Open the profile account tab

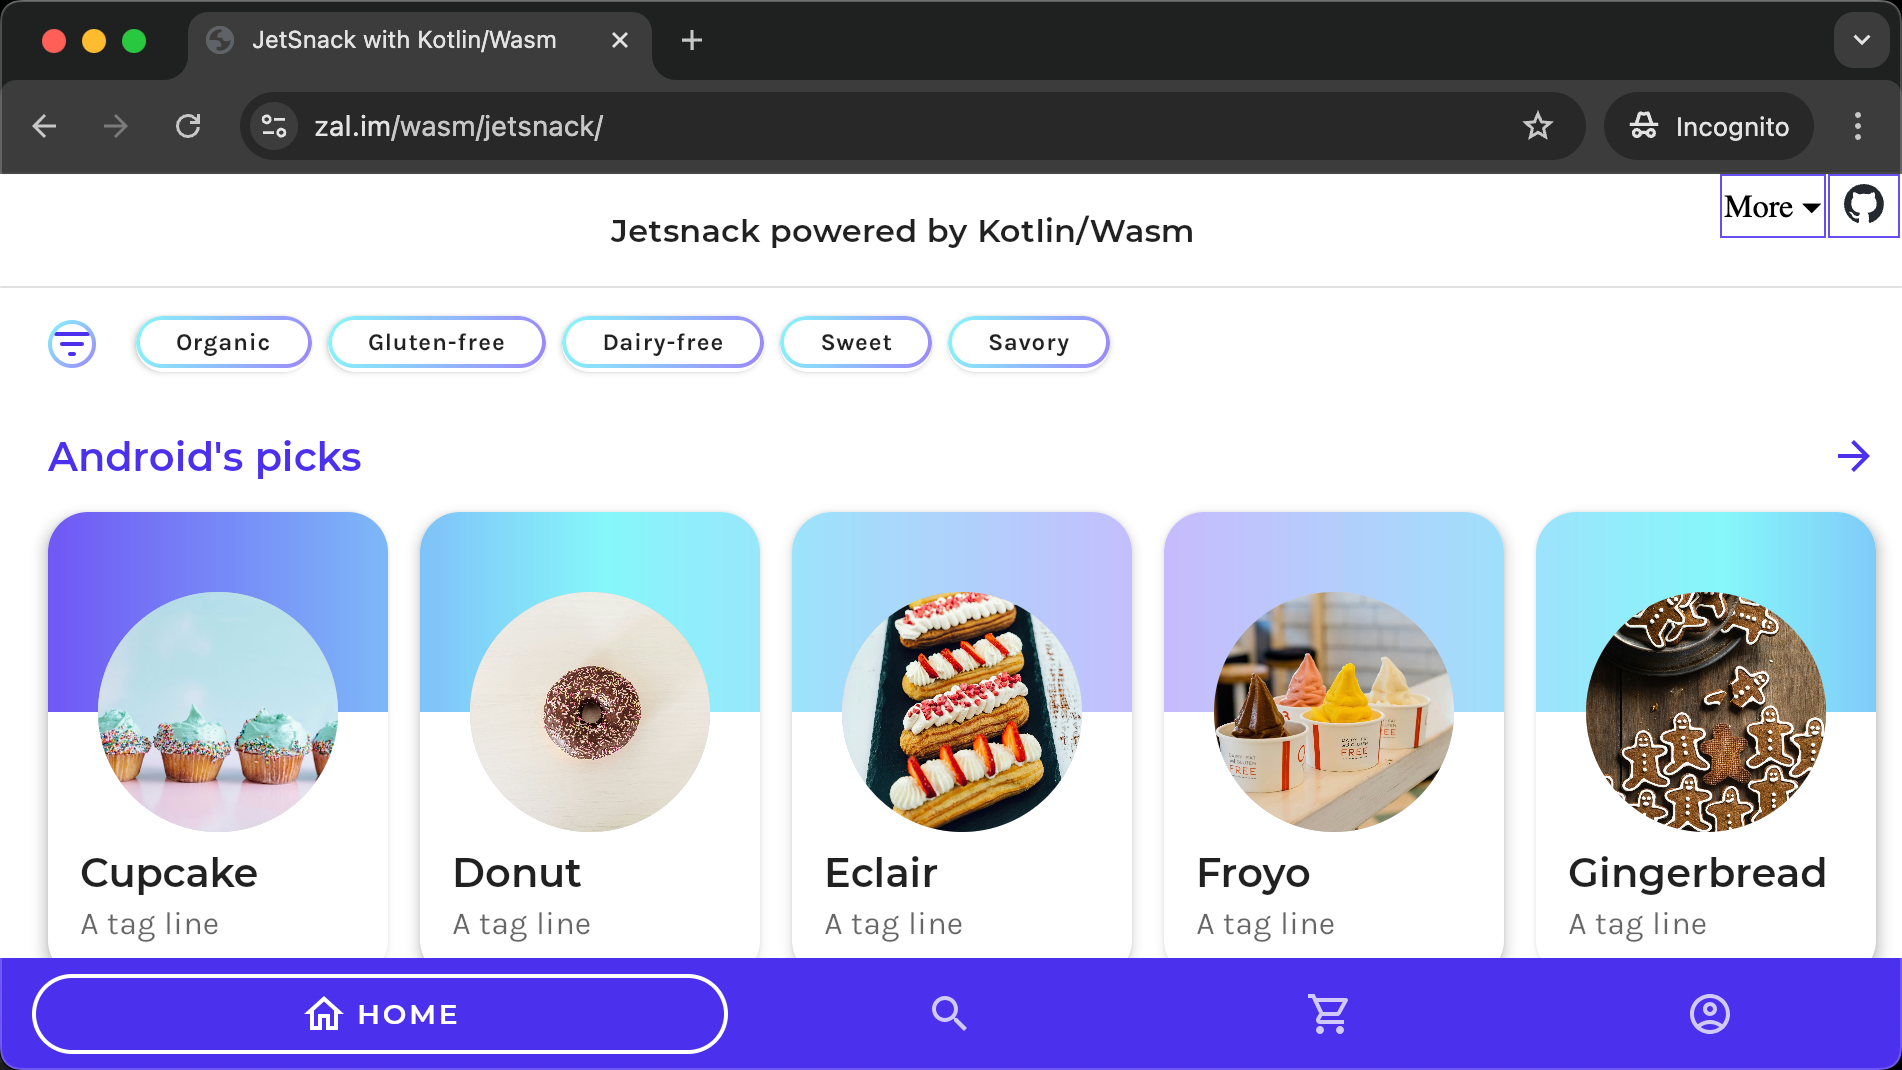tap(1710, 1014)
